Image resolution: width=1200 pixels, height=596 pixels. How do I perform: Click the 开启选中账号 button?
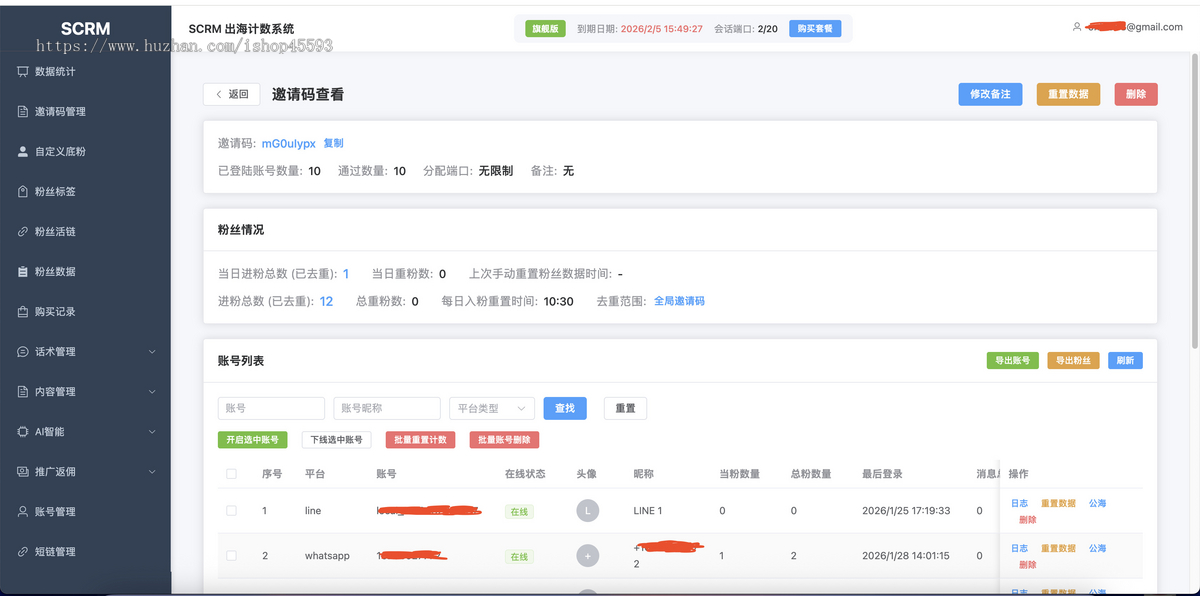[x=253, y=440]
